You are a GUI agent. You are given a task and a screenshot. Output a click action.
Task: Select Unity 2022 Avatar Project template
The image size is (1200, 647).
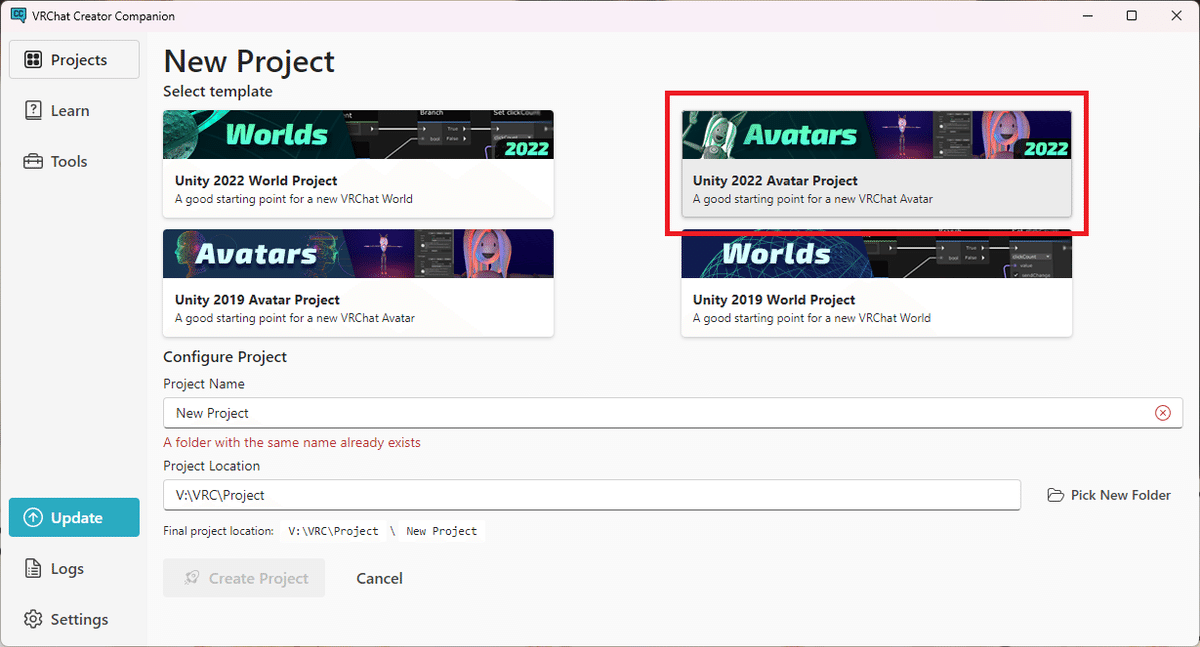(876, 163)
